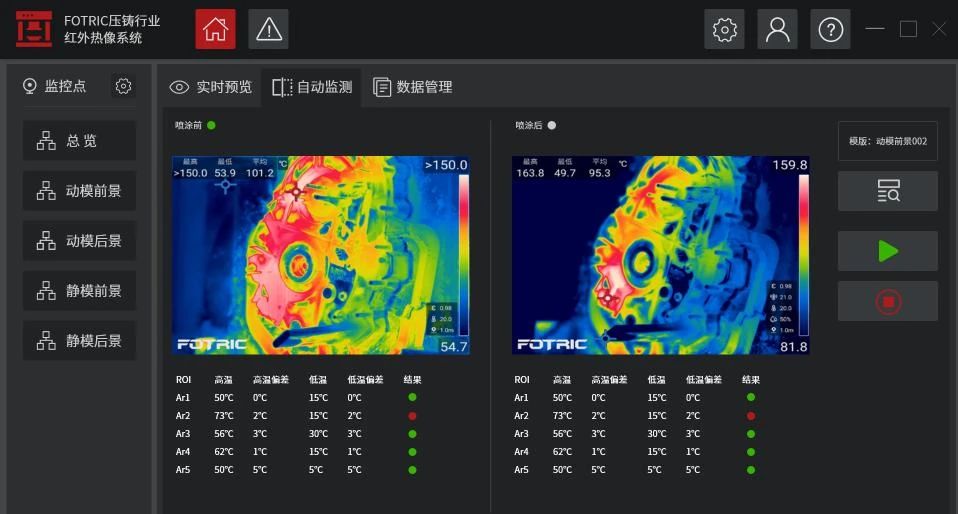
Task: Click the 总览 hierarchy icon
Action: coord(46,141)
